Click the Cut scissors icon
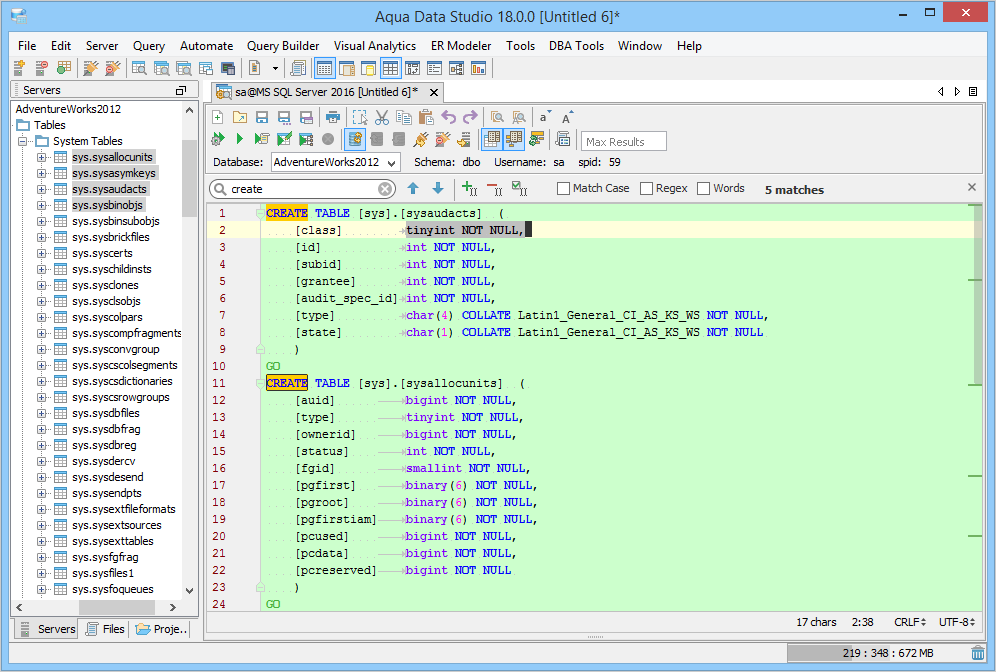996x672 pixels. (x=381, y=117)
